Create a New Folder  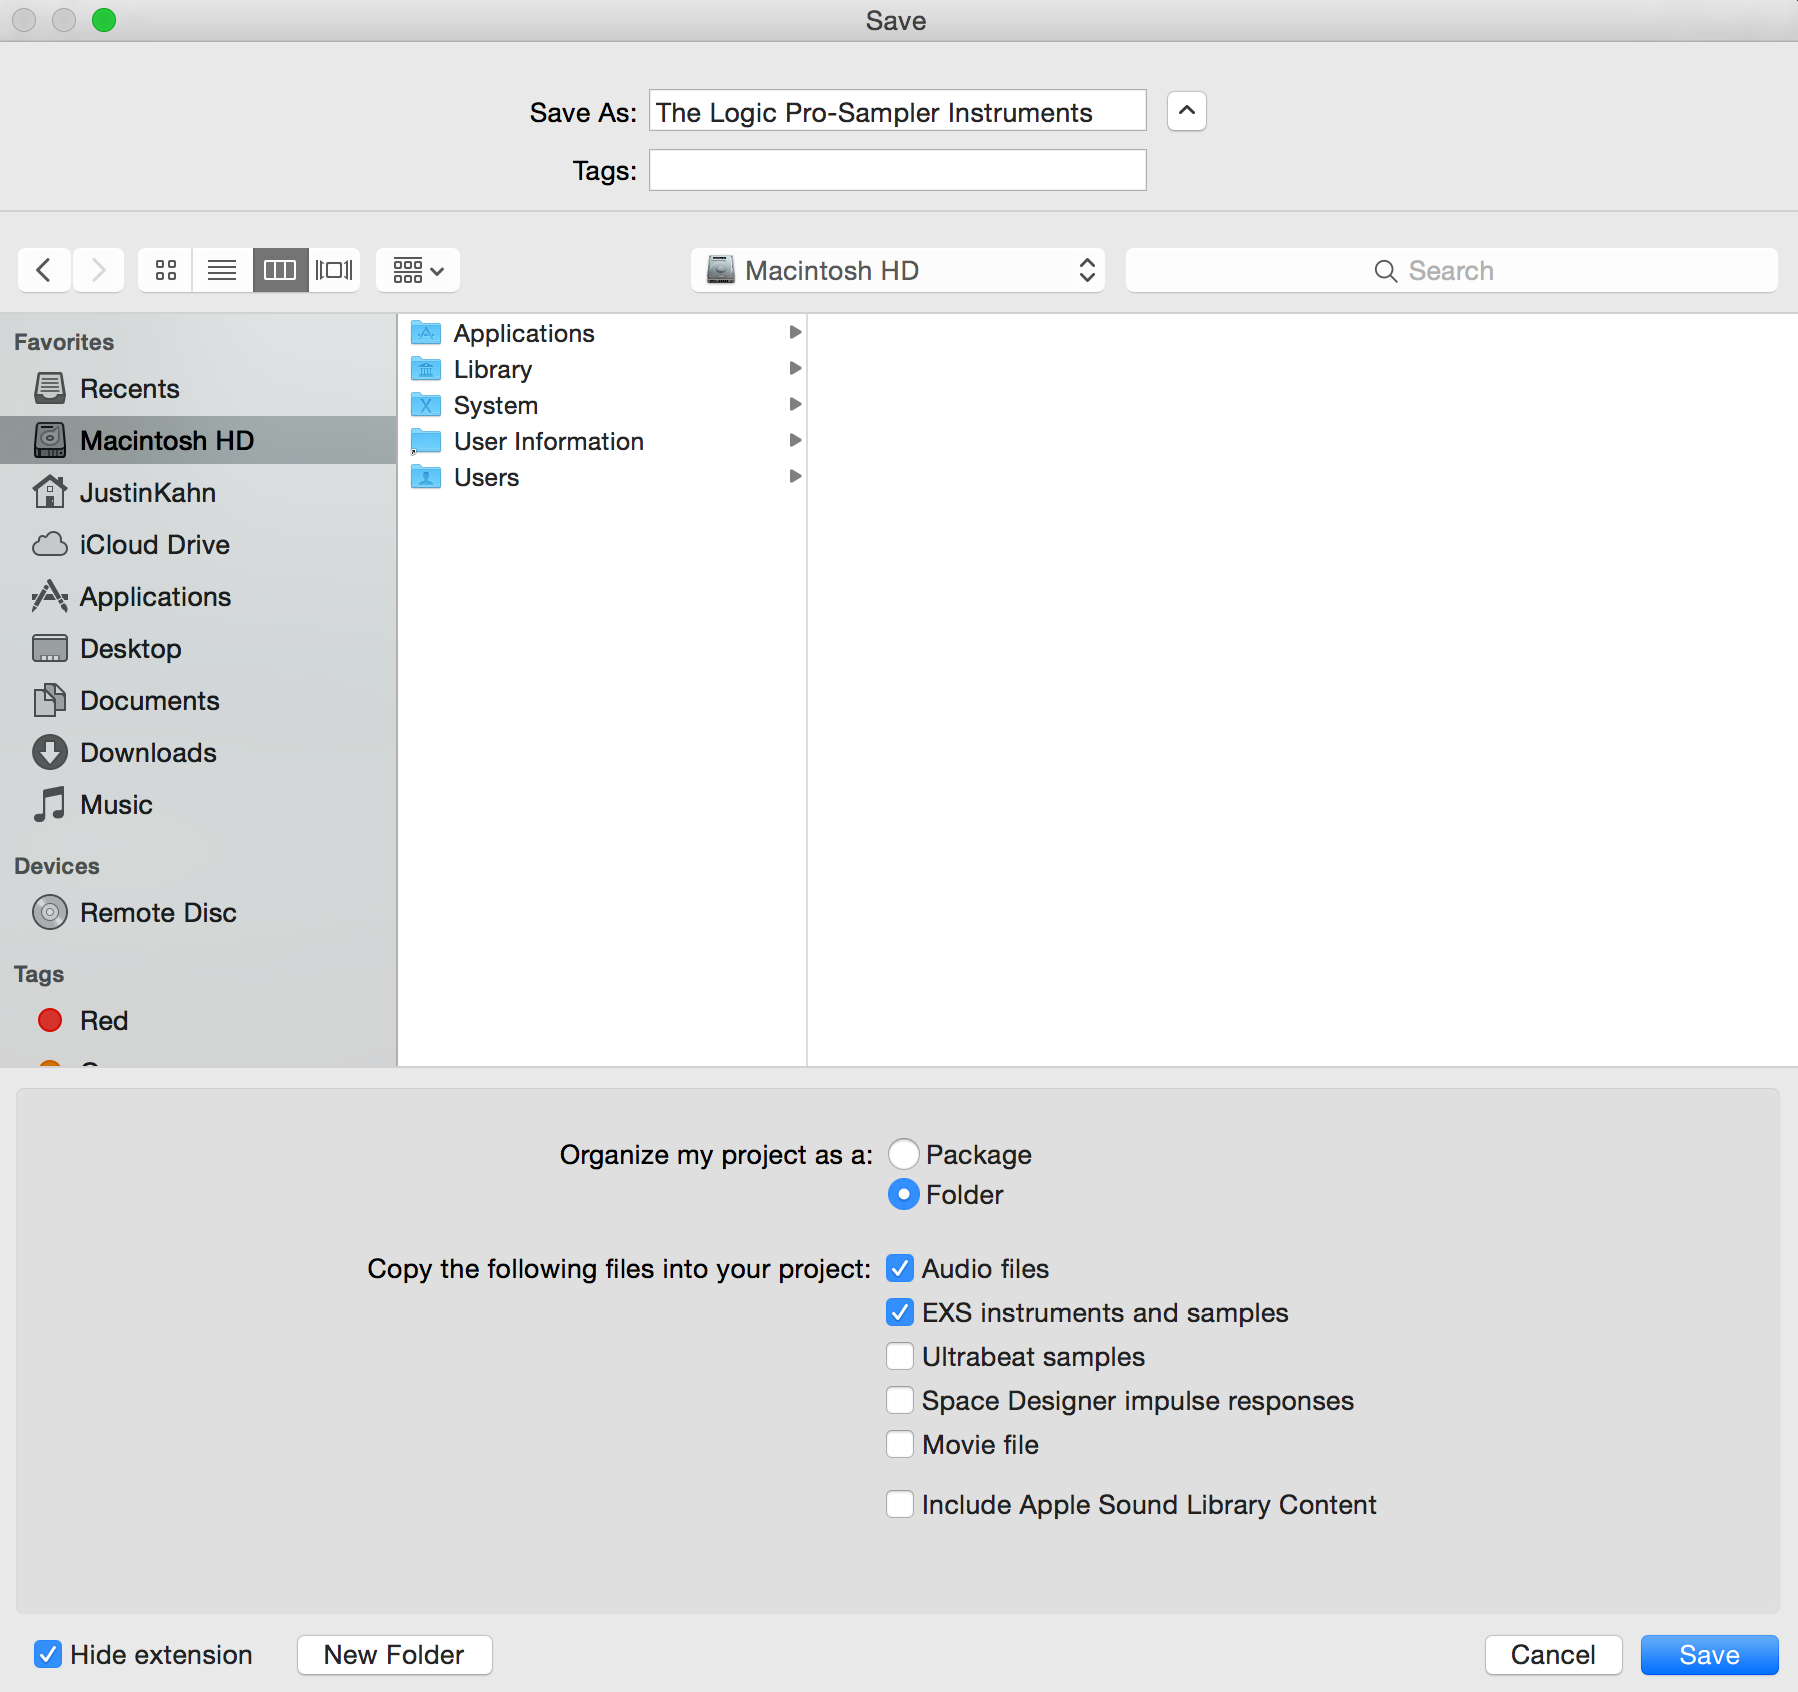pyautogui.click(x=394, y=1655)
